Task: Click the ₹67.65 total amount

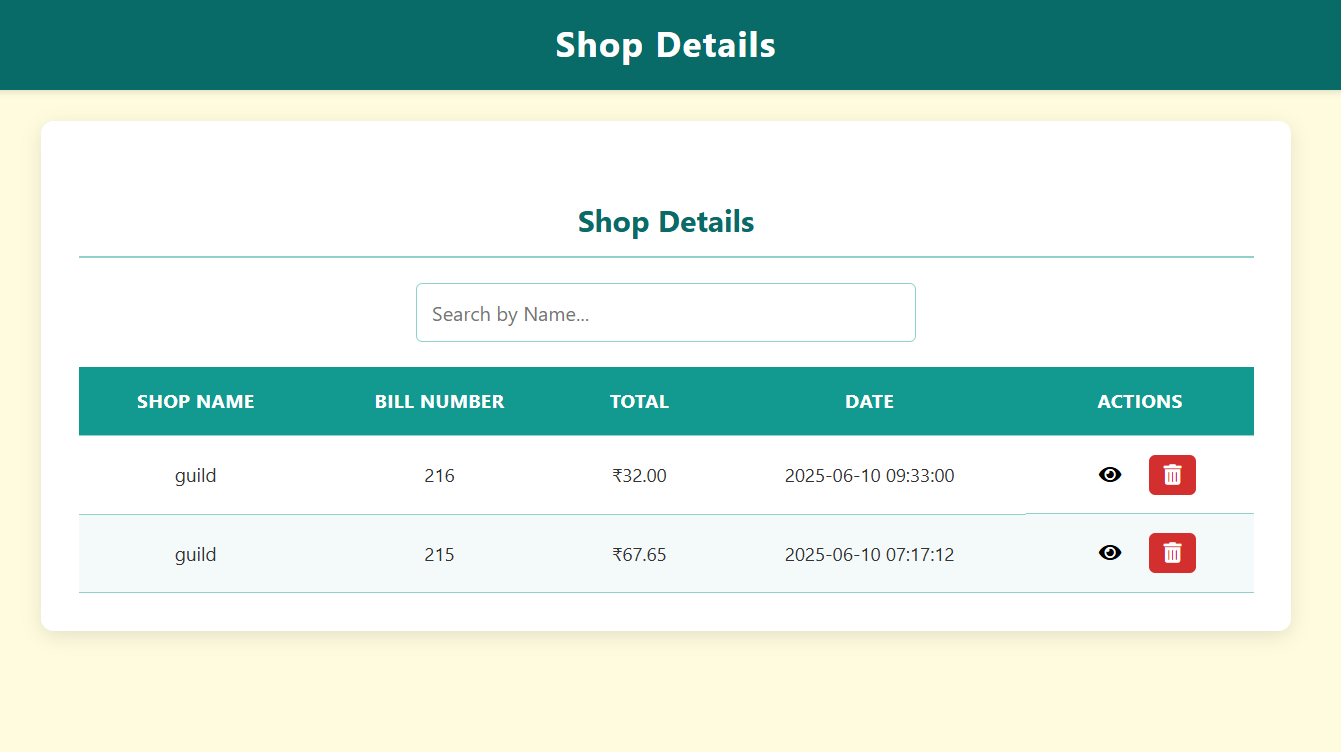Action: pos(639,555)
